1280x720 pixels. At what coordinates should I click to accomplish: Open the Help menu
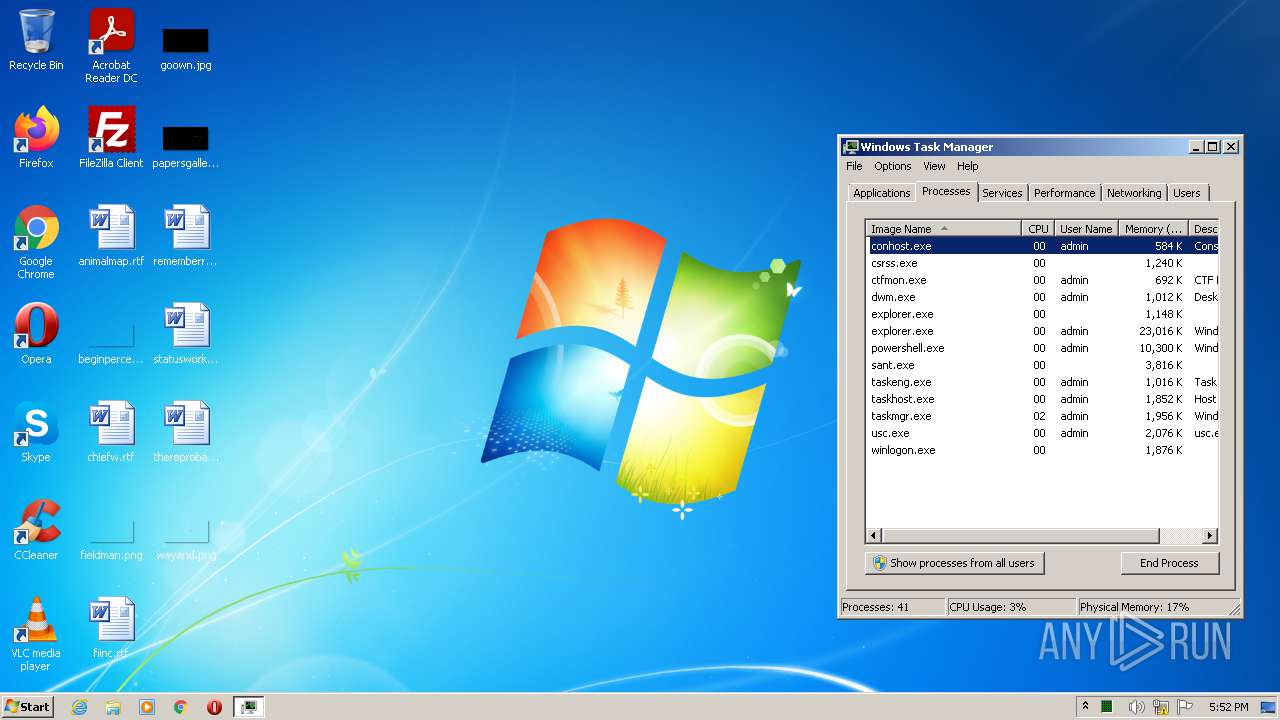(967, 166)
